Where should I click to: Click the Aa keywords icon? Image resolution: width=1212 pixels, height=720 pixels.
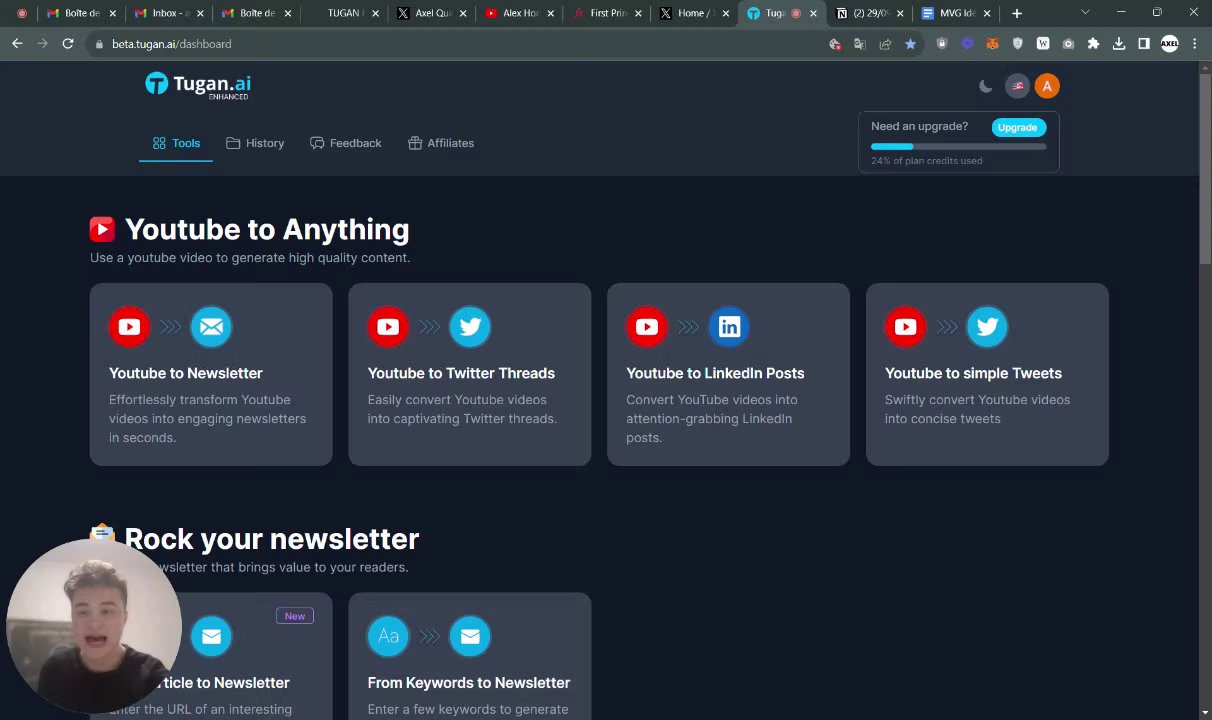click(388, 636)
